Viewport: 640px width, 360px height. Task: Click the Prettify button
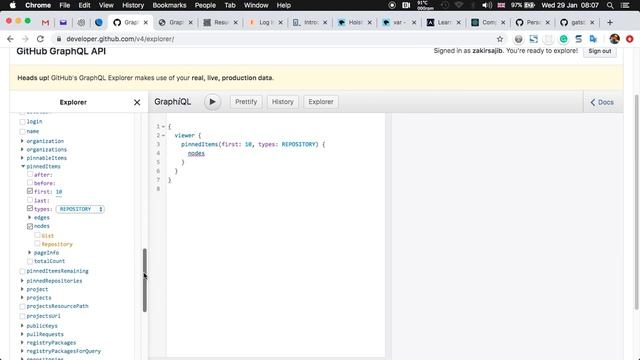(246, 102)
